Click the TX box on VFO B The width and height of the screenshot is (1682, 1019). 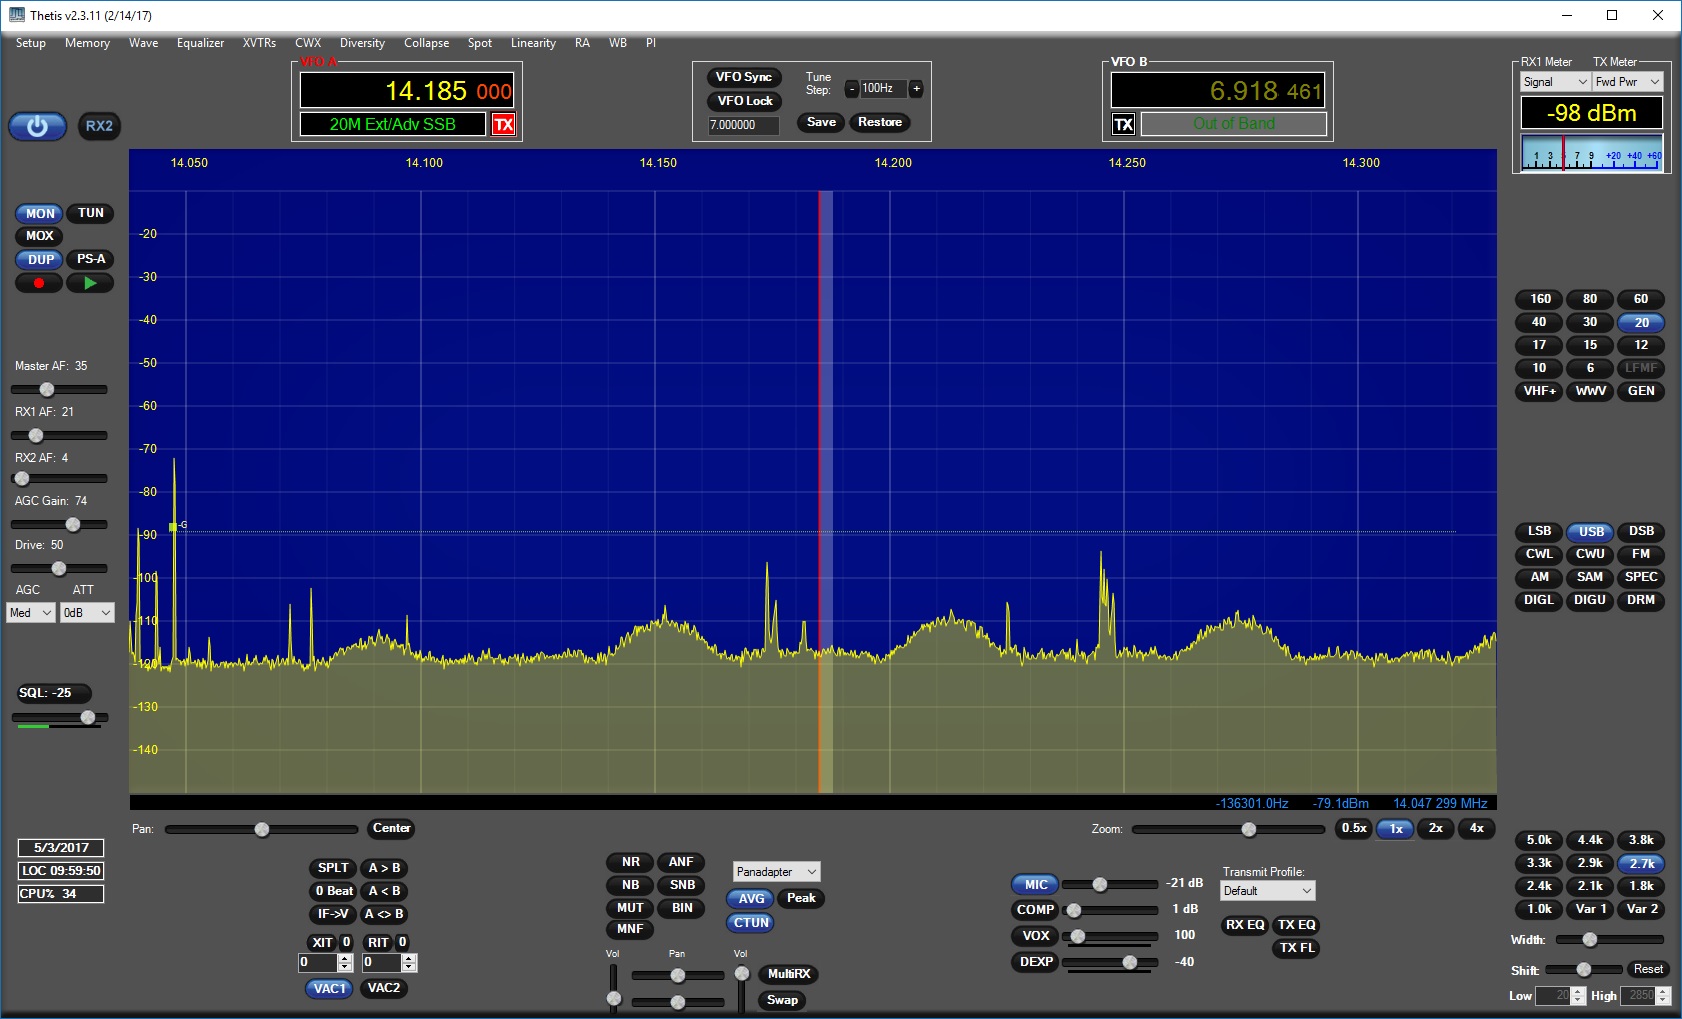[1123, 125]
